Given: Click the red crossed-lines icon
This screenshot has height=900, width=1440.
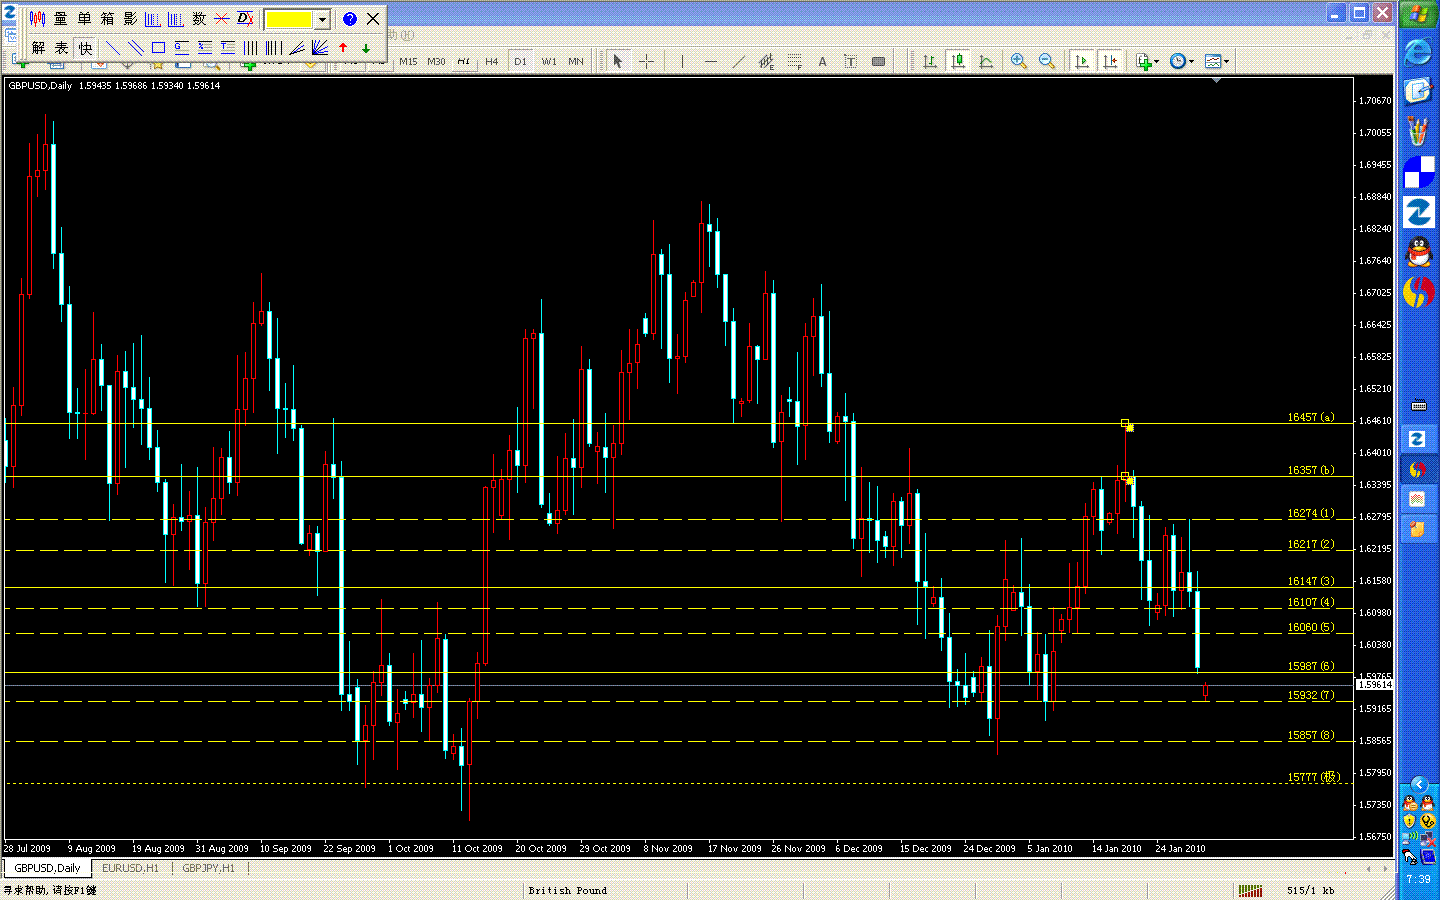Looking at the screenshot, I should (x=222, y=19).
